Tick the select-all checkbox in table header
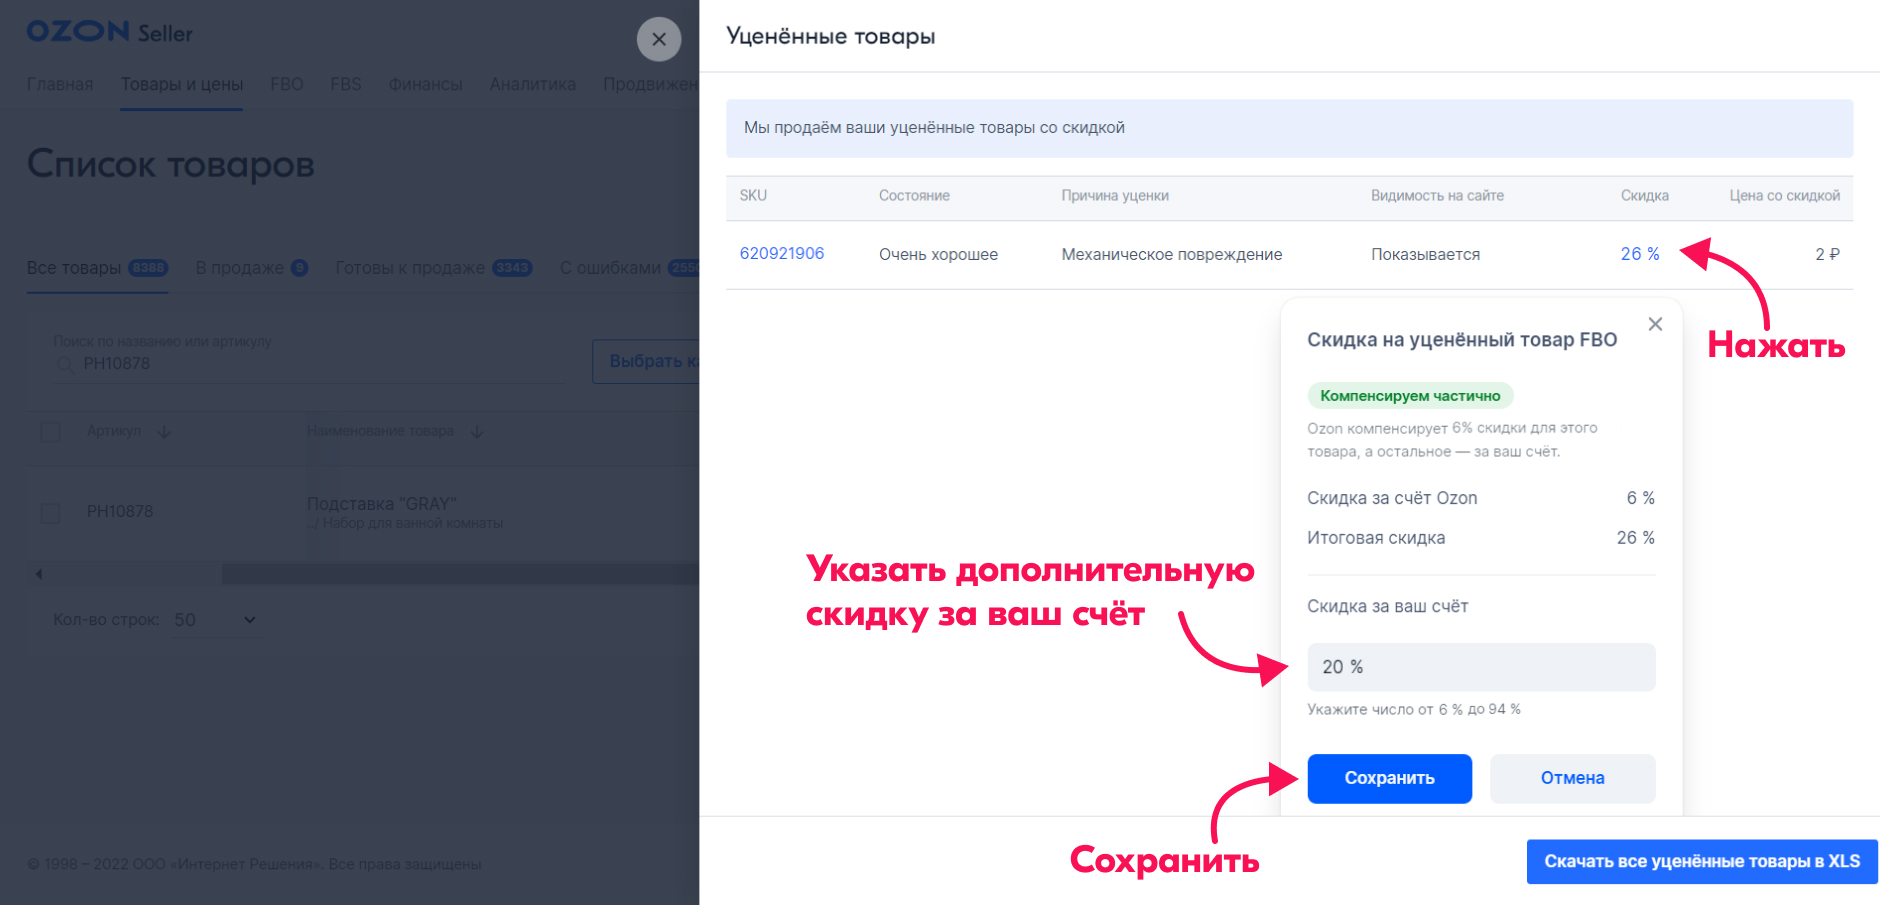 coord(50,432)
